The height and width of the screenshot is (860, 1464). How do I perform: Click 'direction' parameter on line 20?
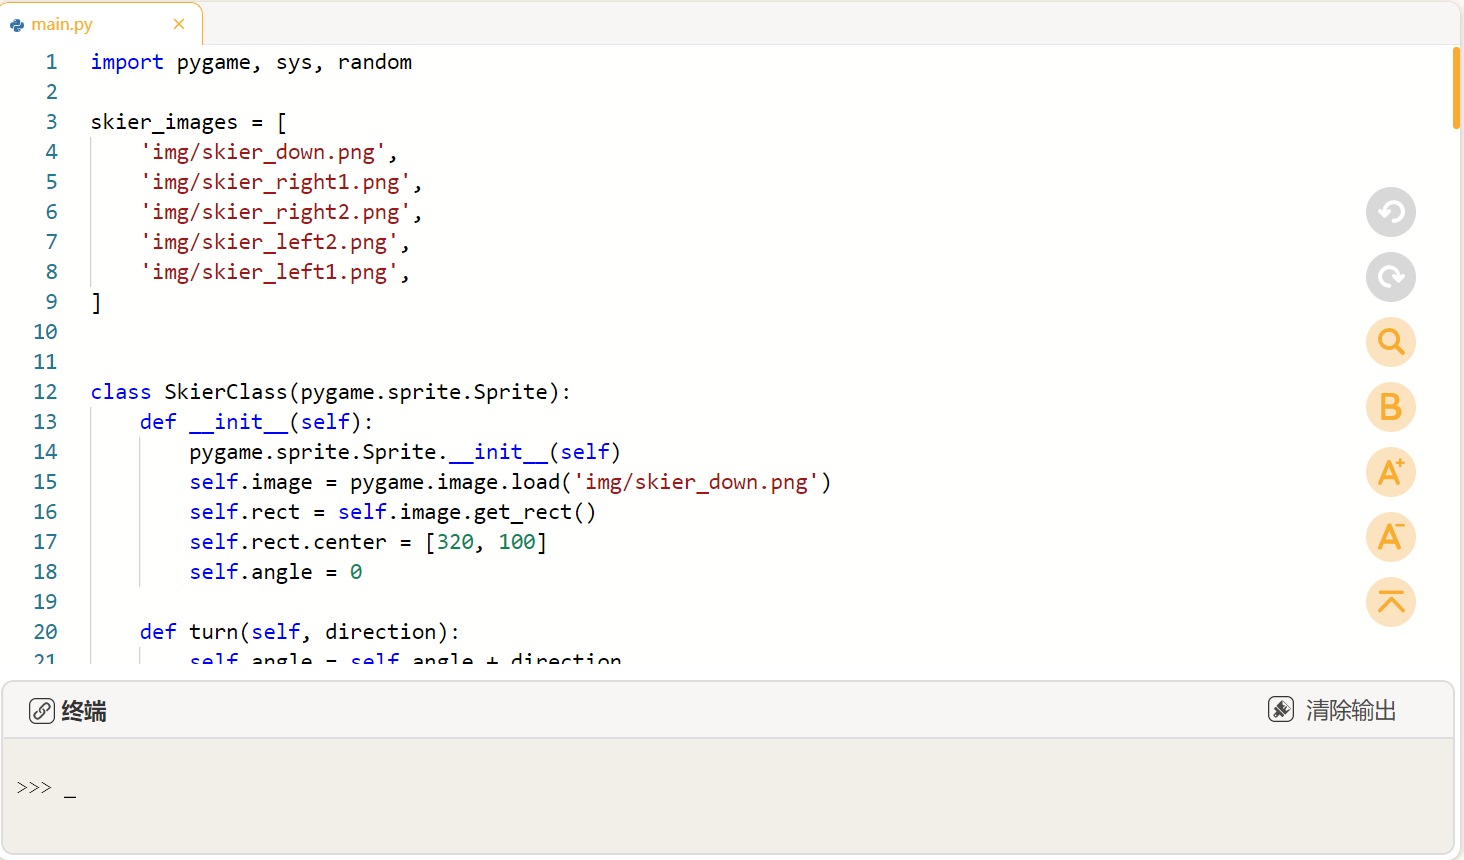381,632
